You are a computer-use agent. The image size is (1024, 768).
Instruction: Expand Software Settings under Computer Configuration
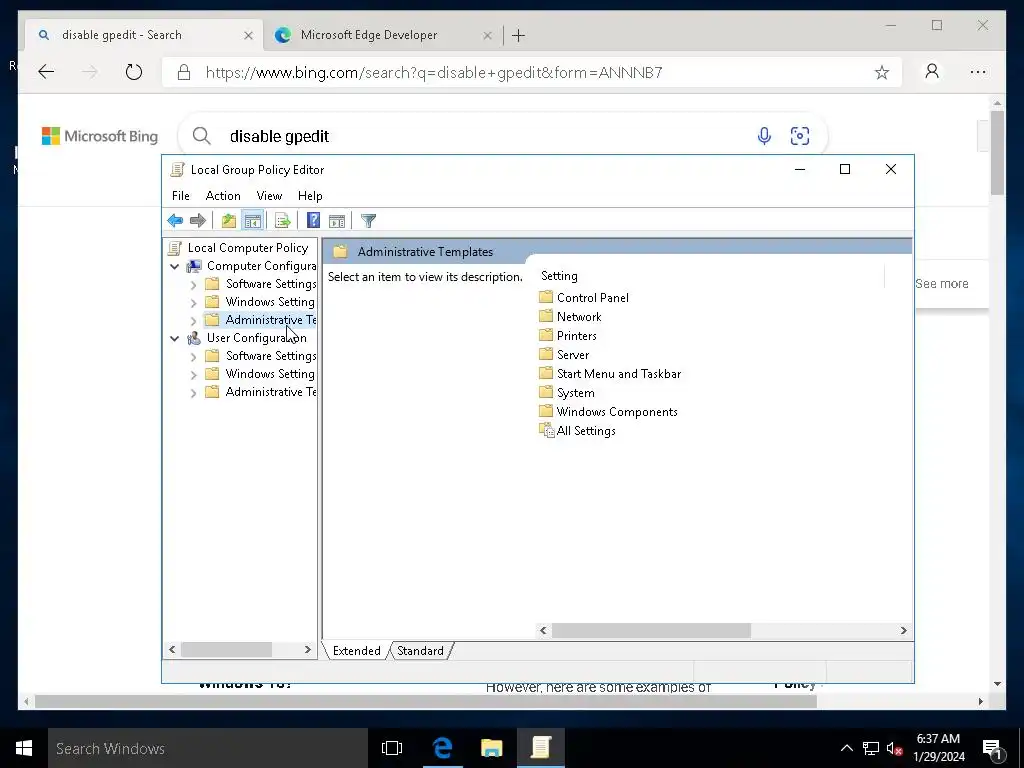[x=193, y=285]
